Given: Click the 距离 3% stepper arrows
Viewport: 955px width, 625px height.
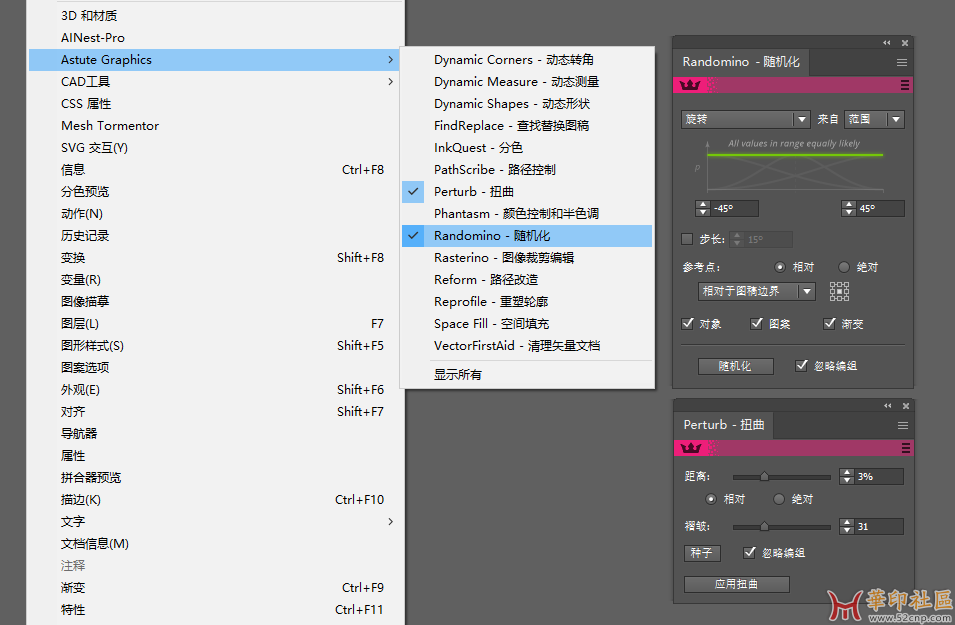Looking at the screenshot, I should [x=847, y=476].
